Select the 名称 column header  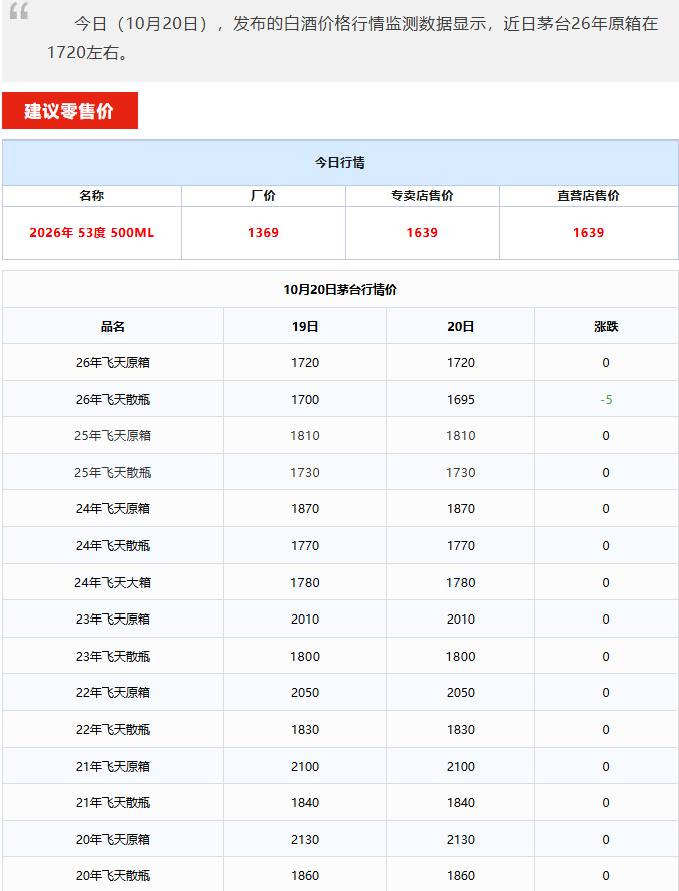[x=91, y=196]
